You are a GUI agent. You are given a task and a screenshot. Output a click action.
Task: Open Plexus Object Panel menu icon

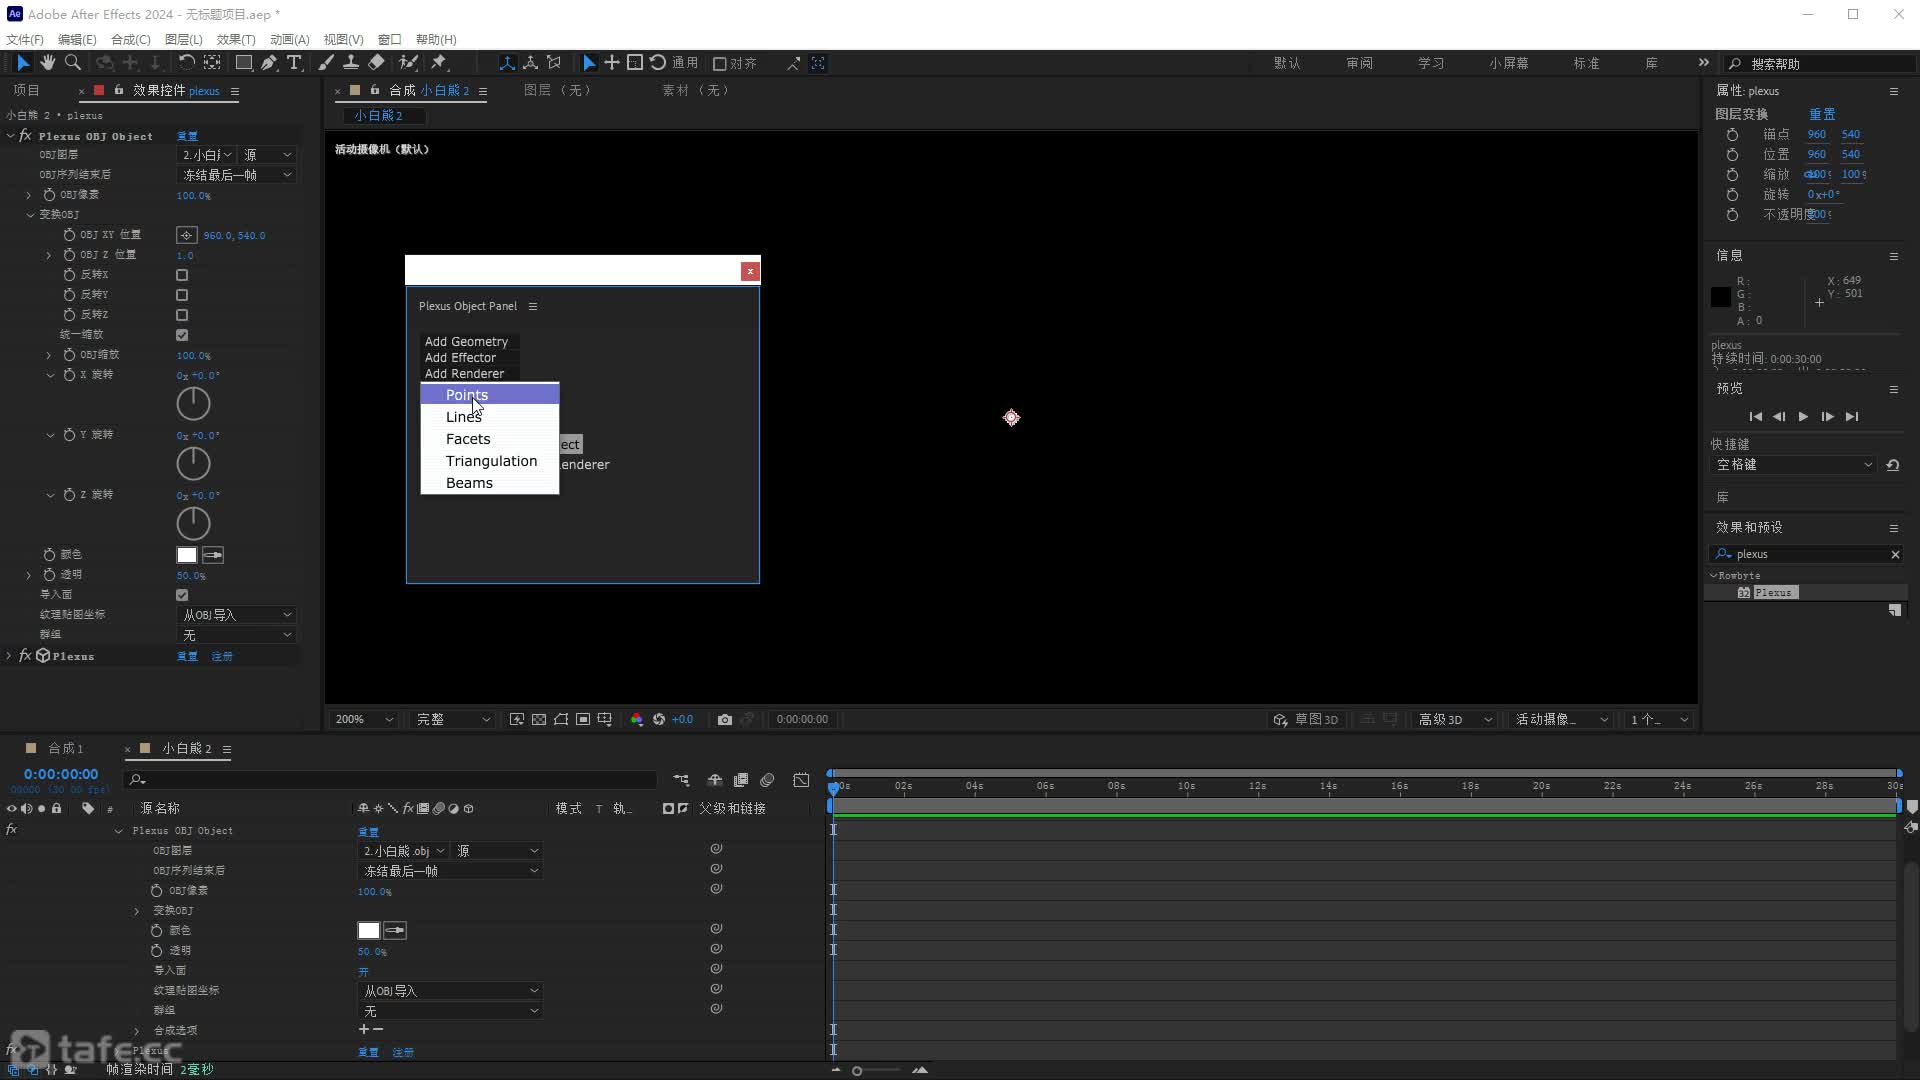(x=533, y=306)
